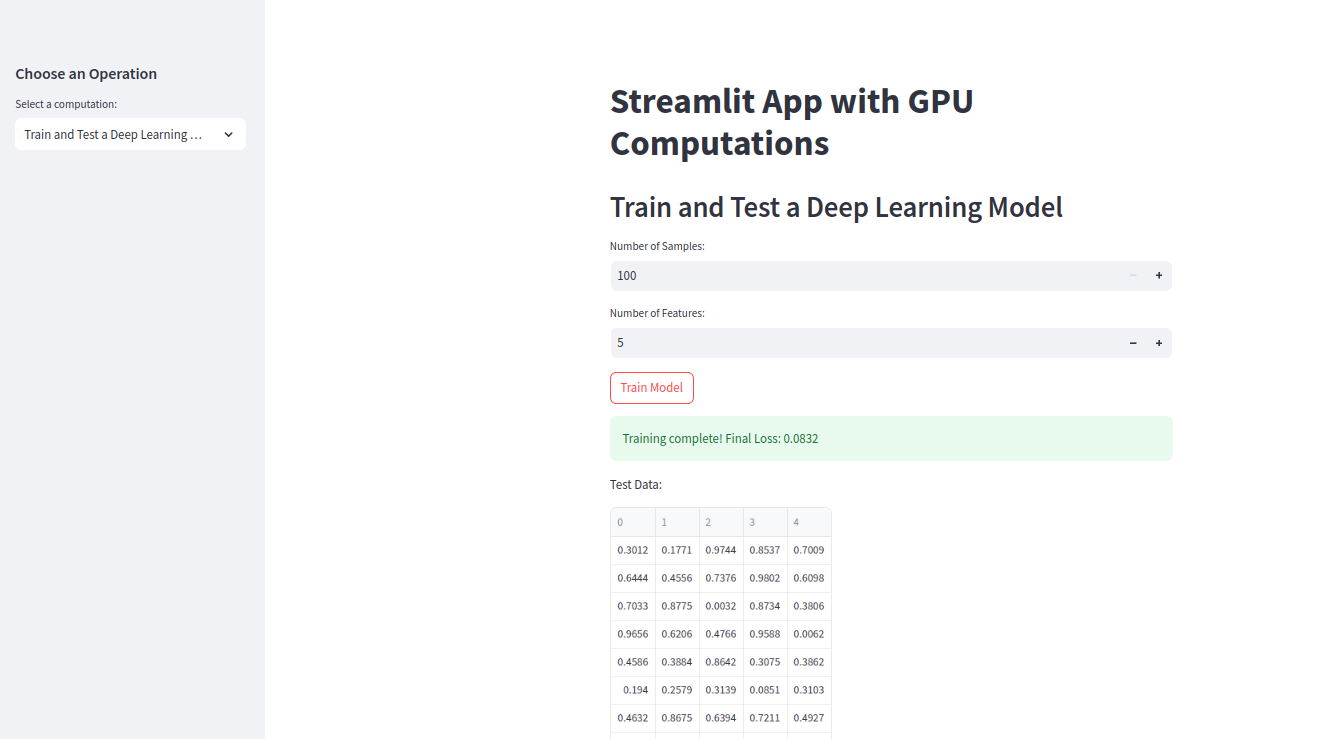Decrement Number of Features using minus icon
The image size is (1332, 739).
point(1133,343)
